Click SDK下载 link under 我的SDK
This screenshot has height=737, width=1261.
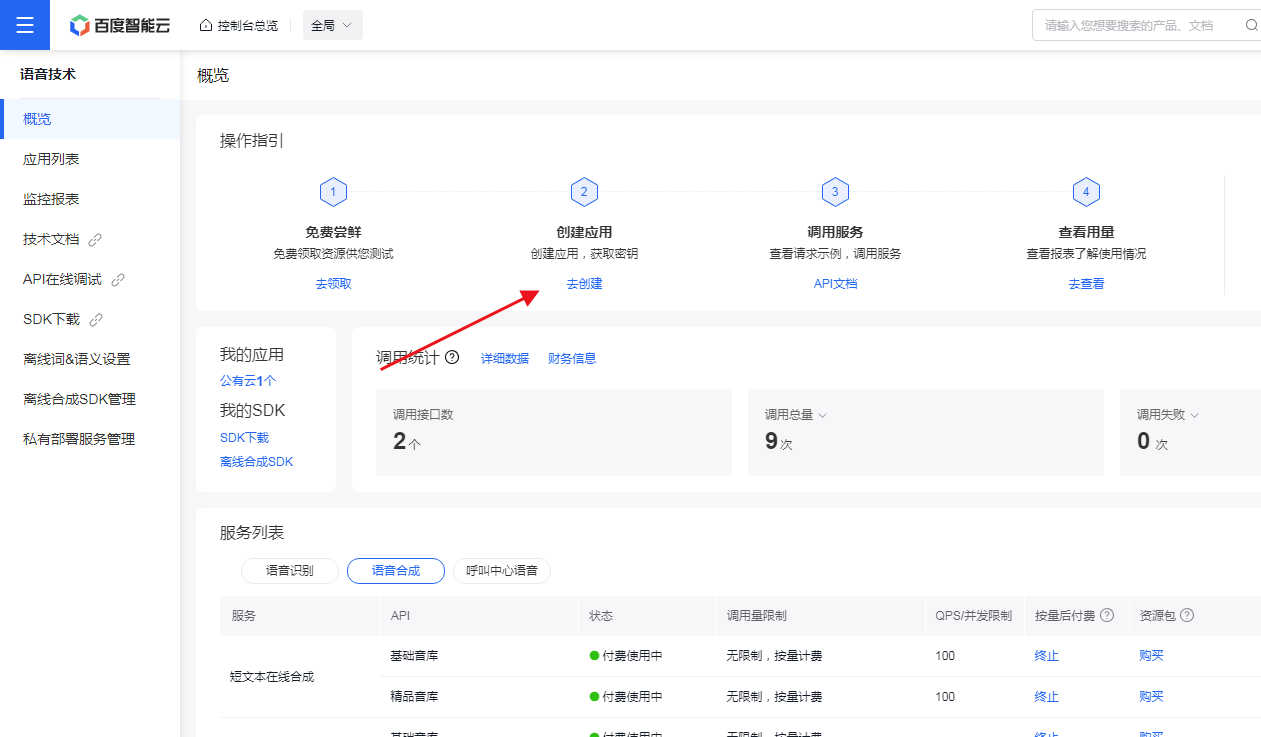click(244, 438)
